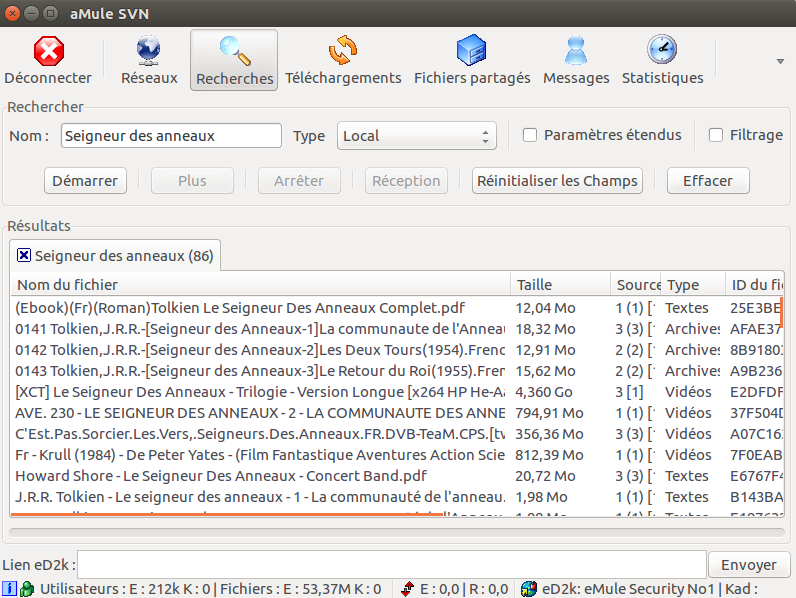The width and height of the screenshot is (796, 598).
Task: Click the blue info icon in status bar
Action: point(9,589)
